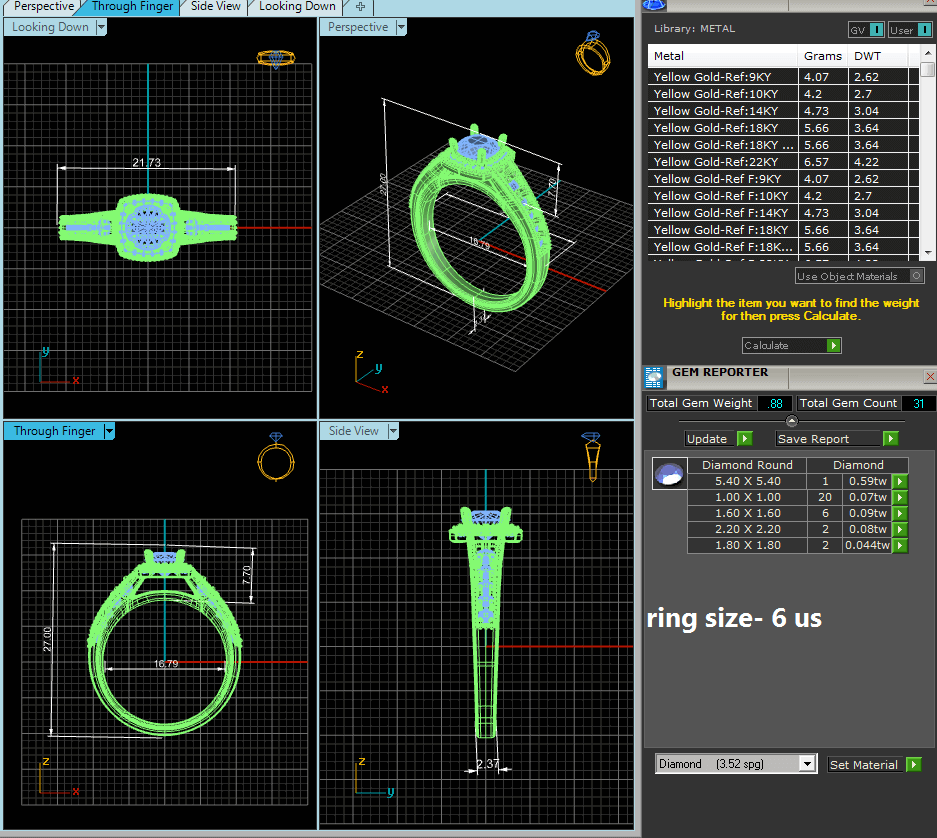Click the green arrow next to Update
The width and height of the screenshot is (937, 838).
[743, 439]
